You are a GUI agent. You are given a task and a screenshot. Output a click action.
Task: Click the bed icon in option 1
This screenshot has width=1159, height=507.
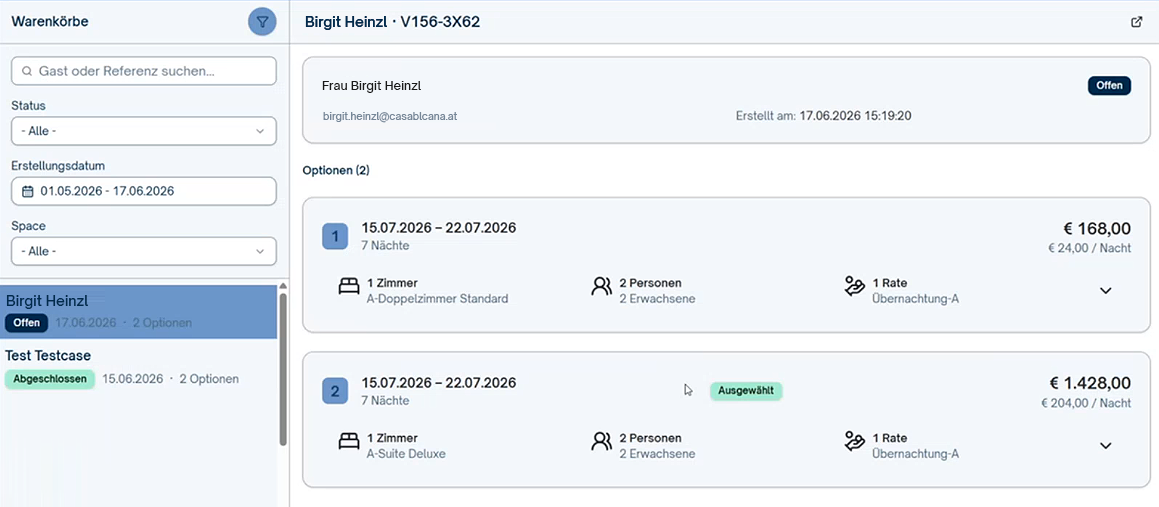pyautogui.click(x=348, y=287)
